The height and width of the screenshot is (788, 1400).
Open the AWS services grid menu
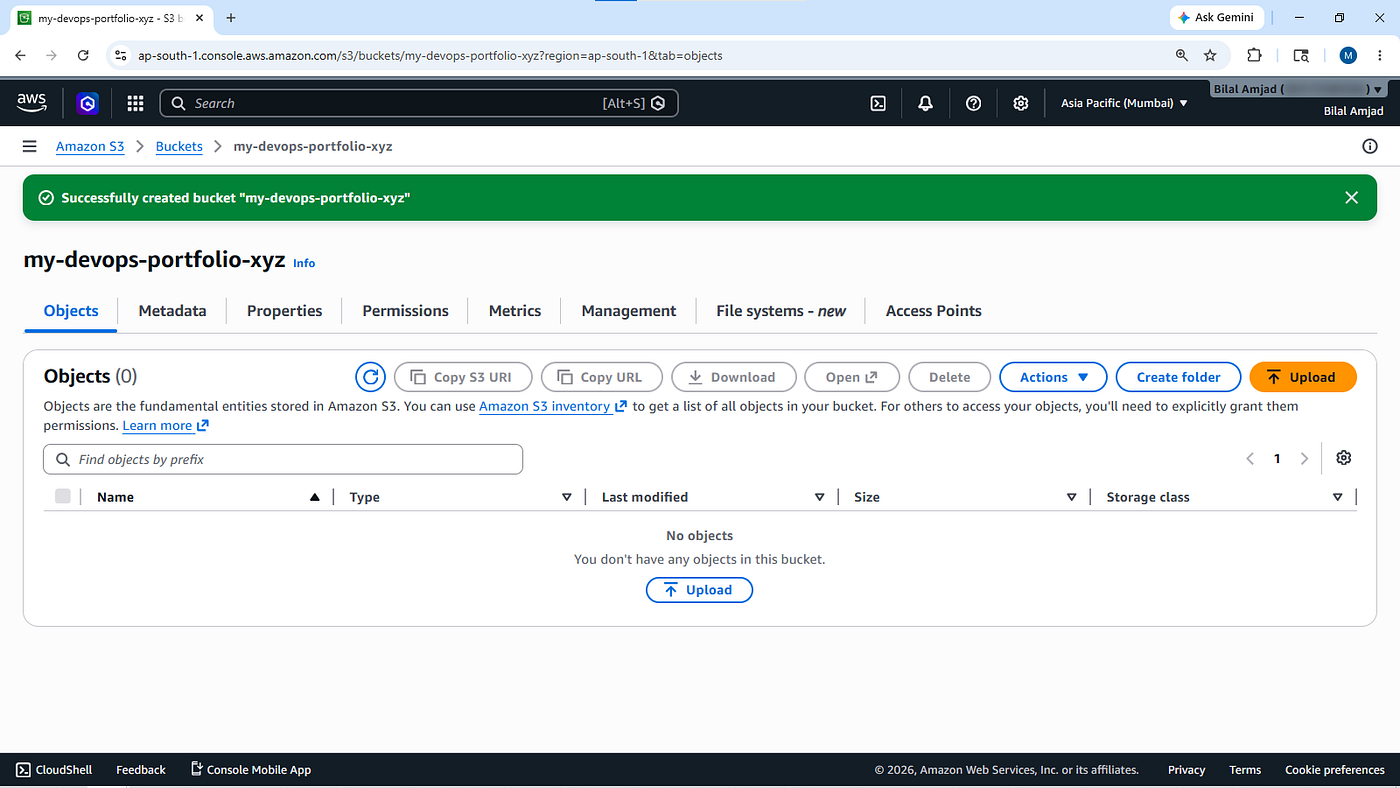136,103
